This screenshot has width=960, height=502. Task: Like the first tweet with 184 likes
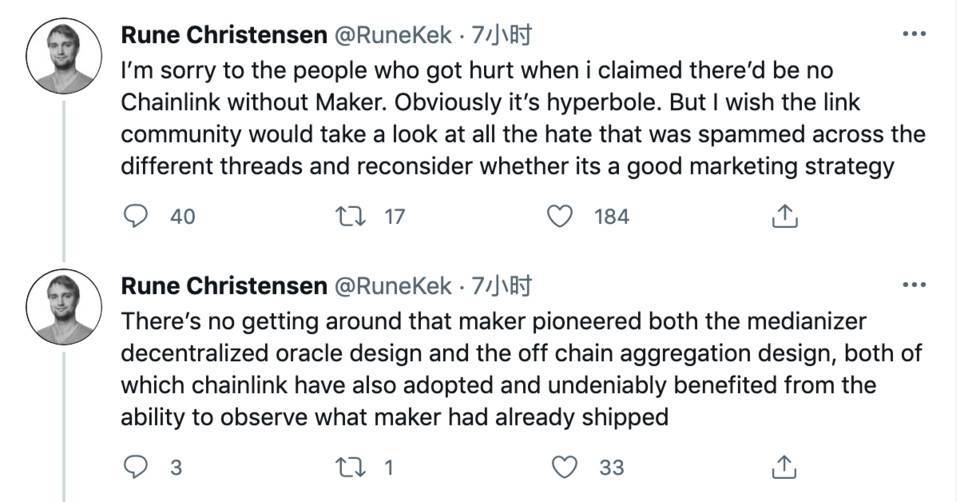(565, 215)
